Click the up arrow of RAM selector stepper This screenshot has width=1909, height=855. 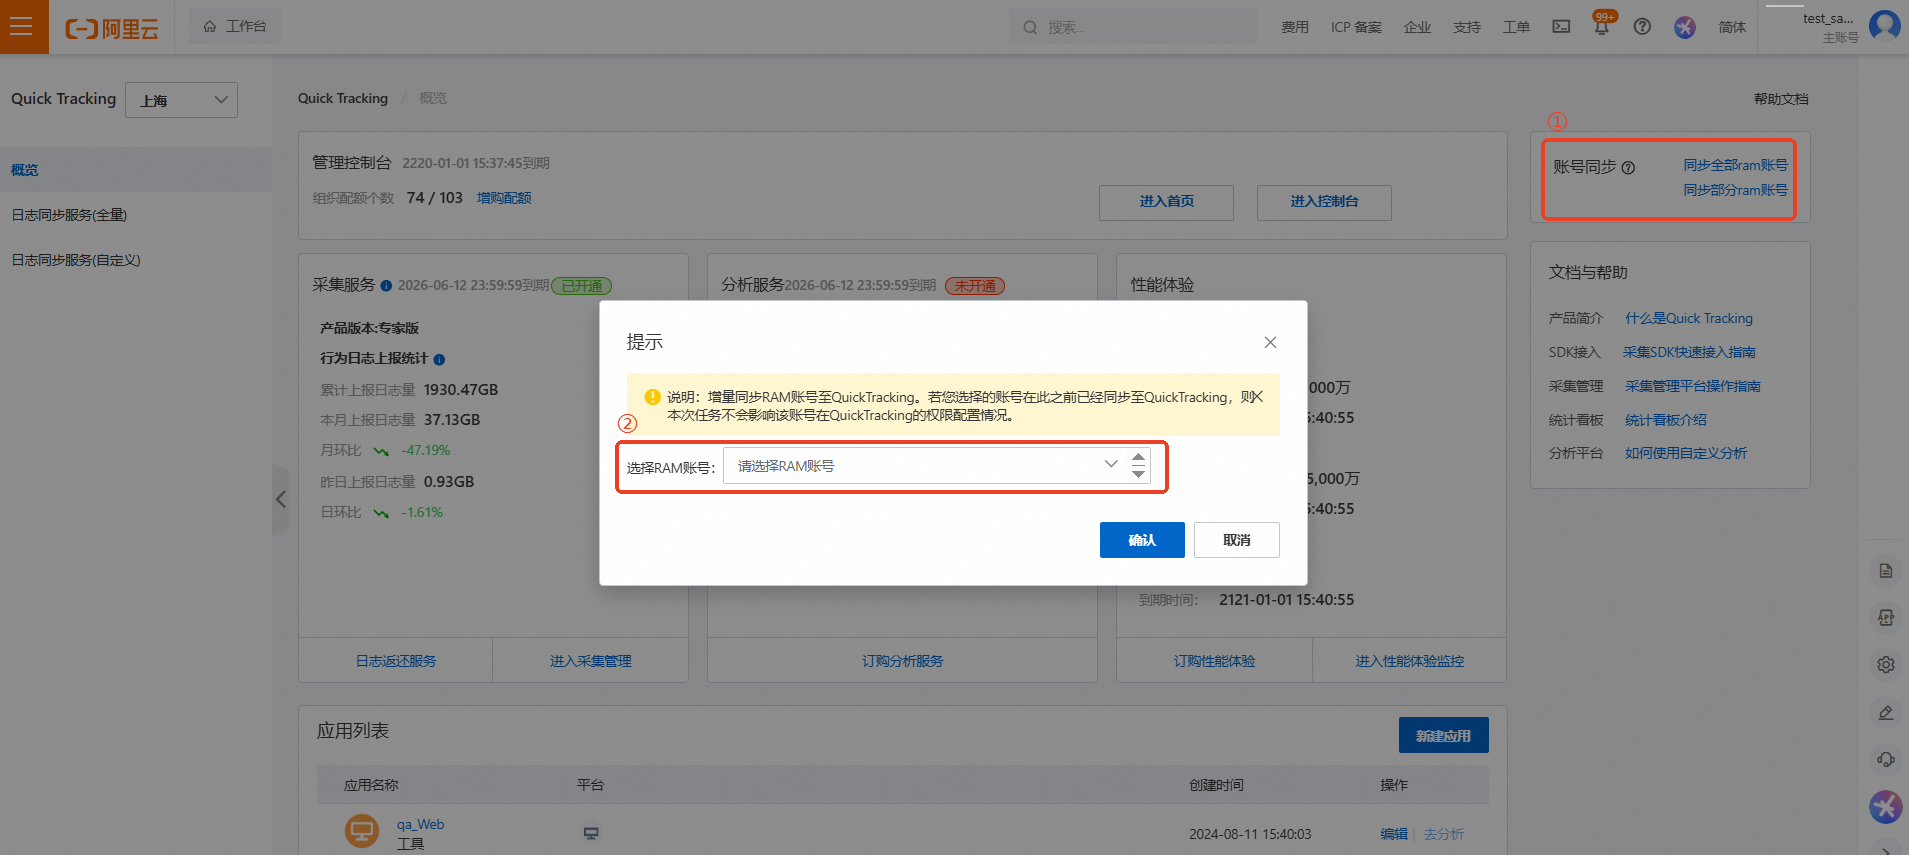[1138, 456]
